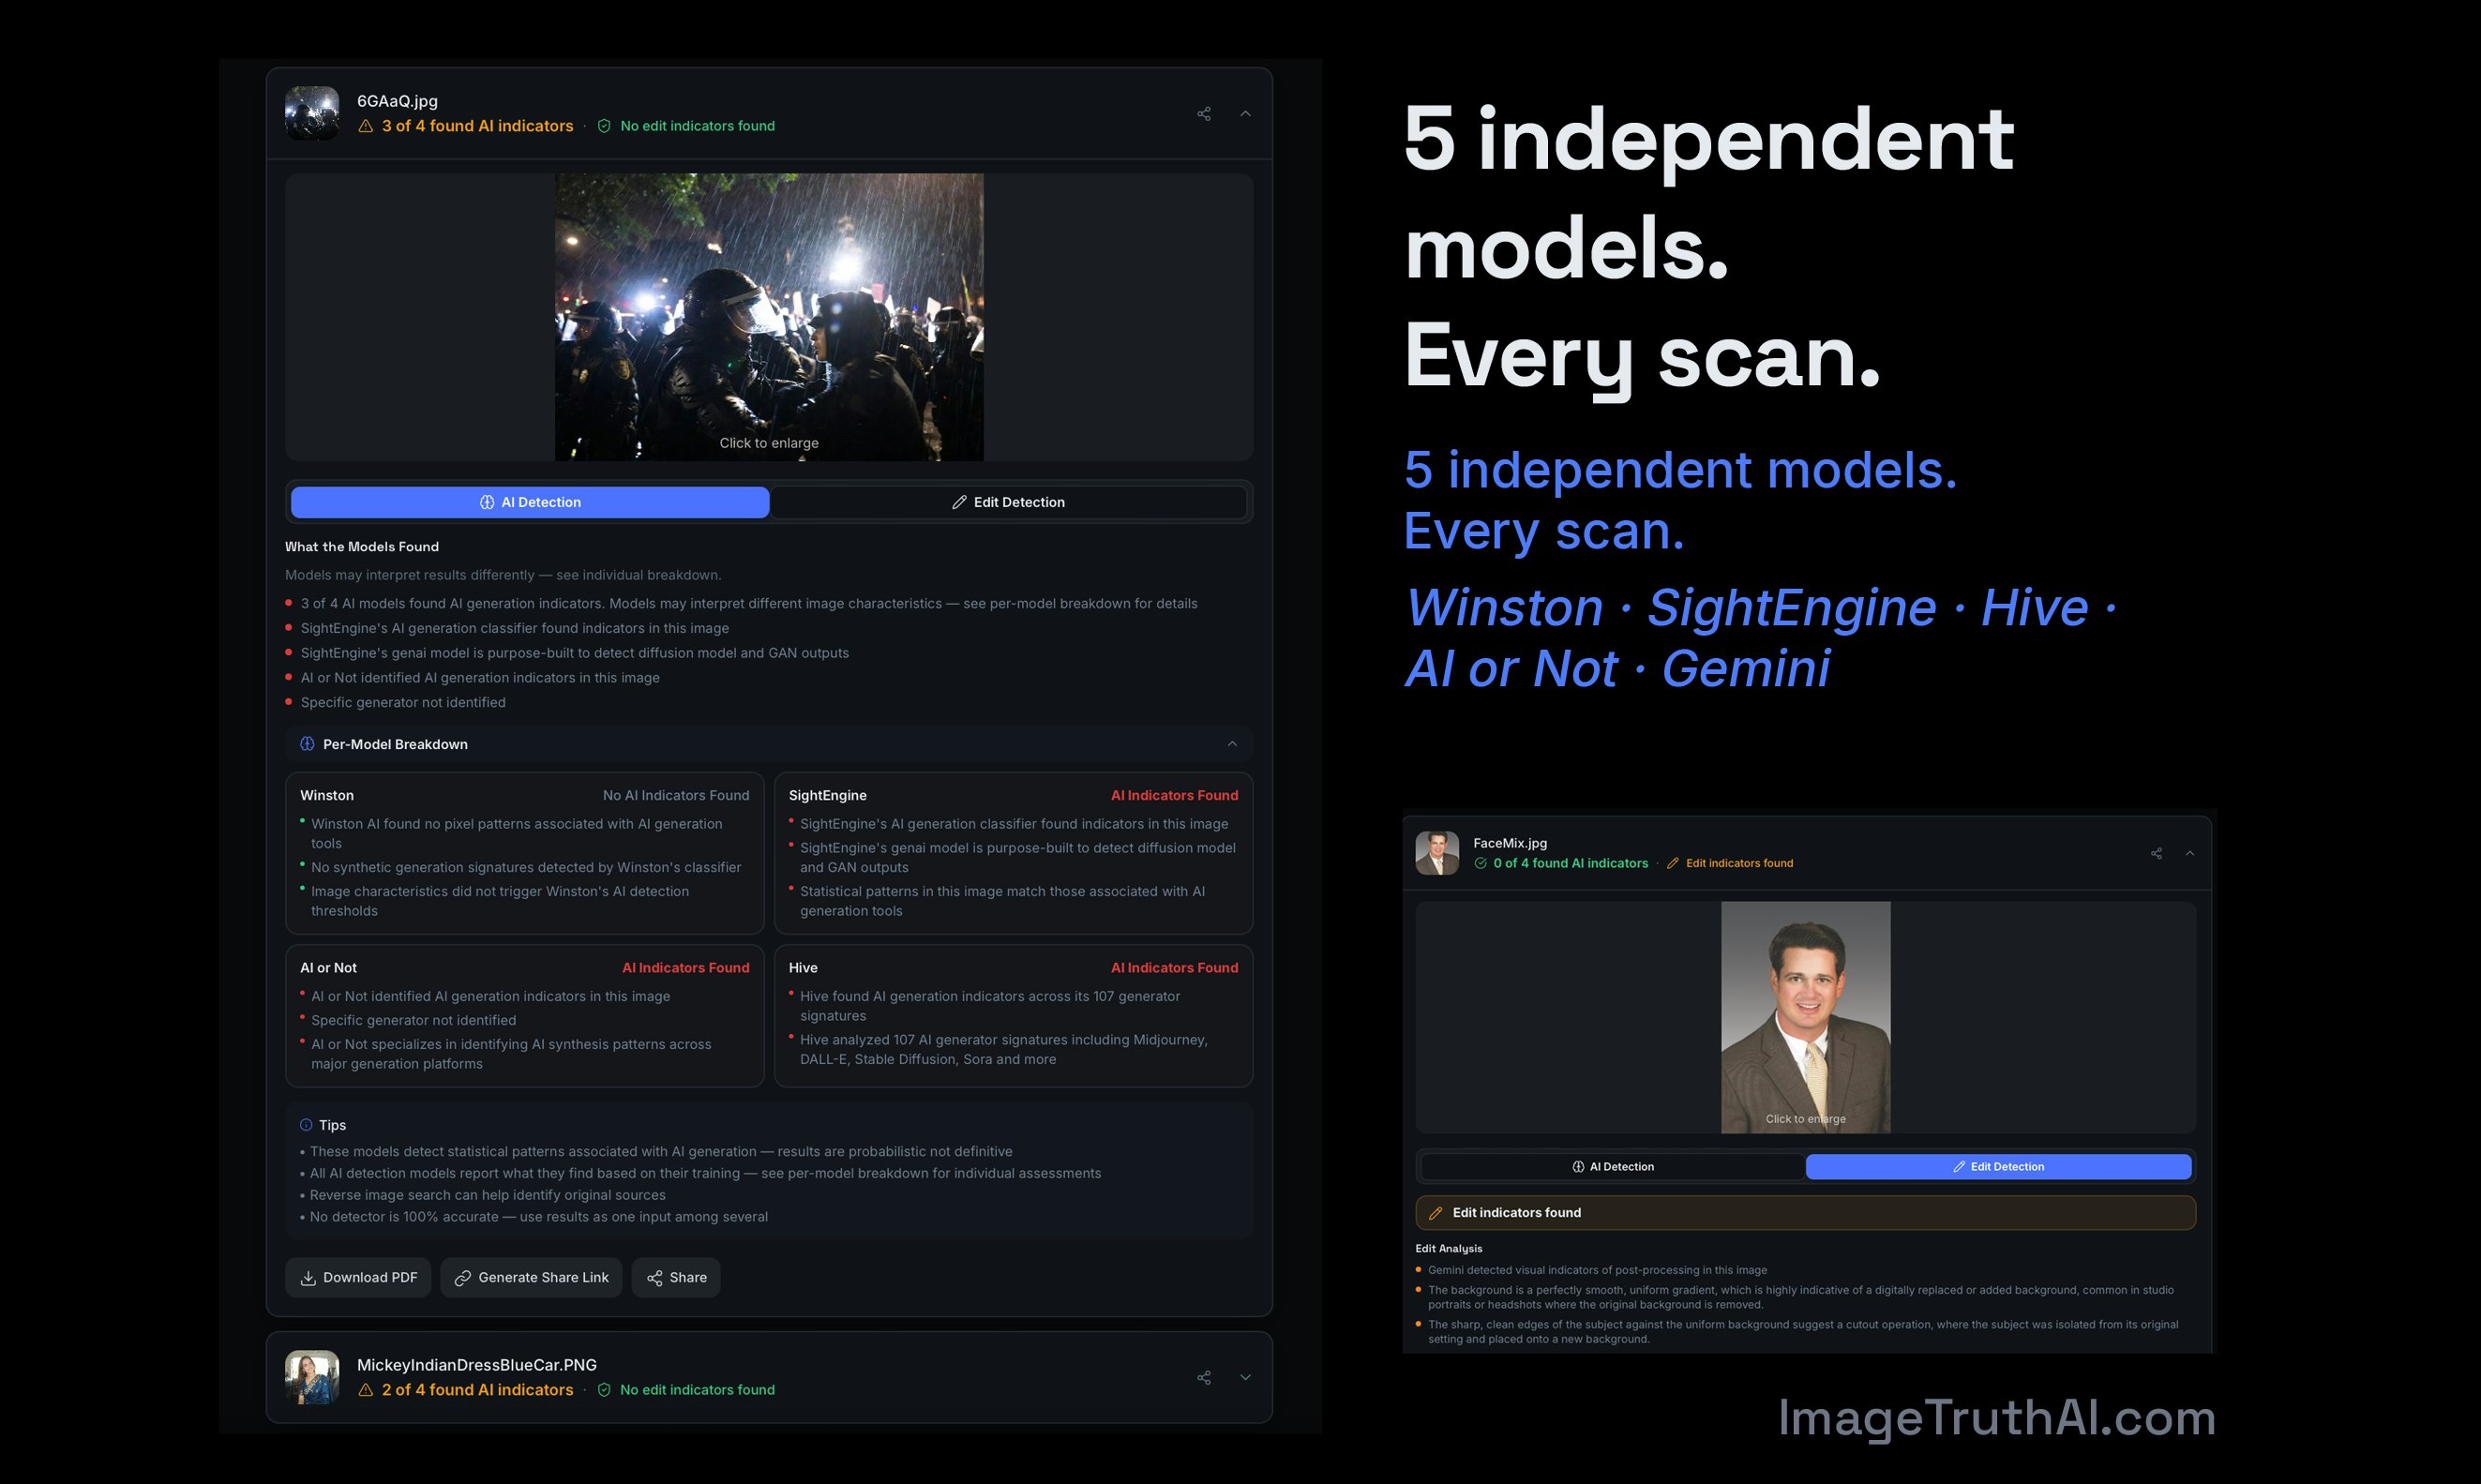This screenshot has width=2481, height=1484.
Task: Click share icon on MickeyIndianDressBlueCar.PNG card
Action: click(x=1204, y=1377)
